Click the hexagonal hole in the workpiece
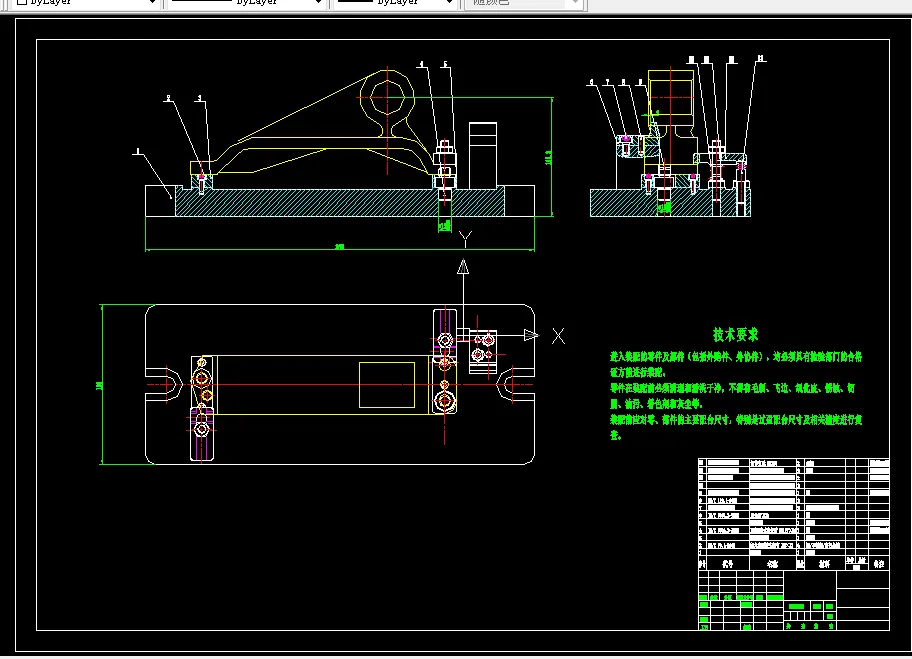The height and width of the screenshot is (659, 912). coord(387,97)
